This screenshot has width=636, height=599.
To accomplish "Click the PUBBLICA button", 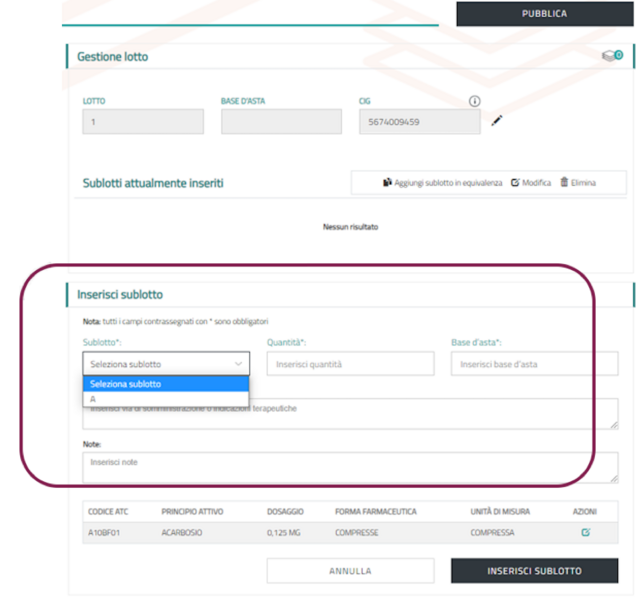I will [544, 14].
